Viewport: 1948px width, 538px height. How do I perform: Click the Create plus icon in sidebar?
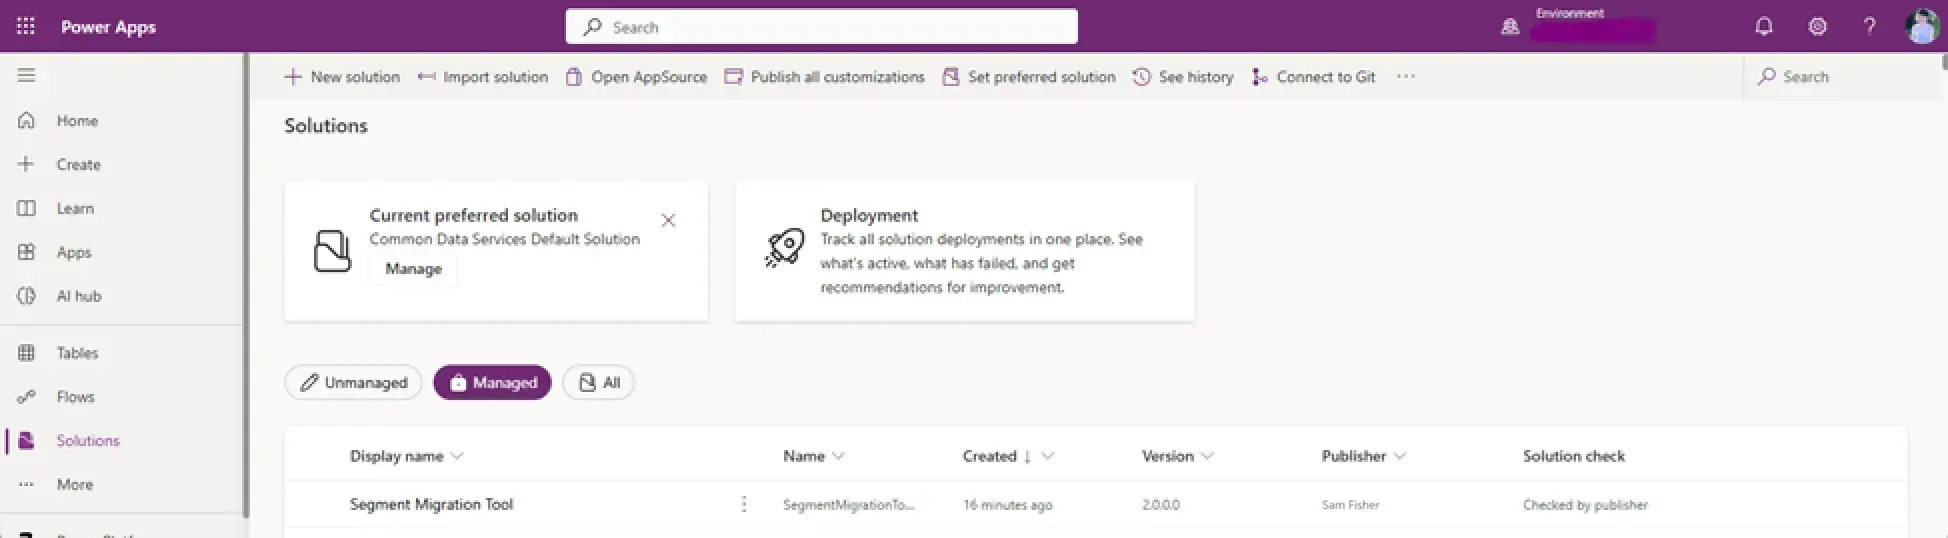point(27,164)
